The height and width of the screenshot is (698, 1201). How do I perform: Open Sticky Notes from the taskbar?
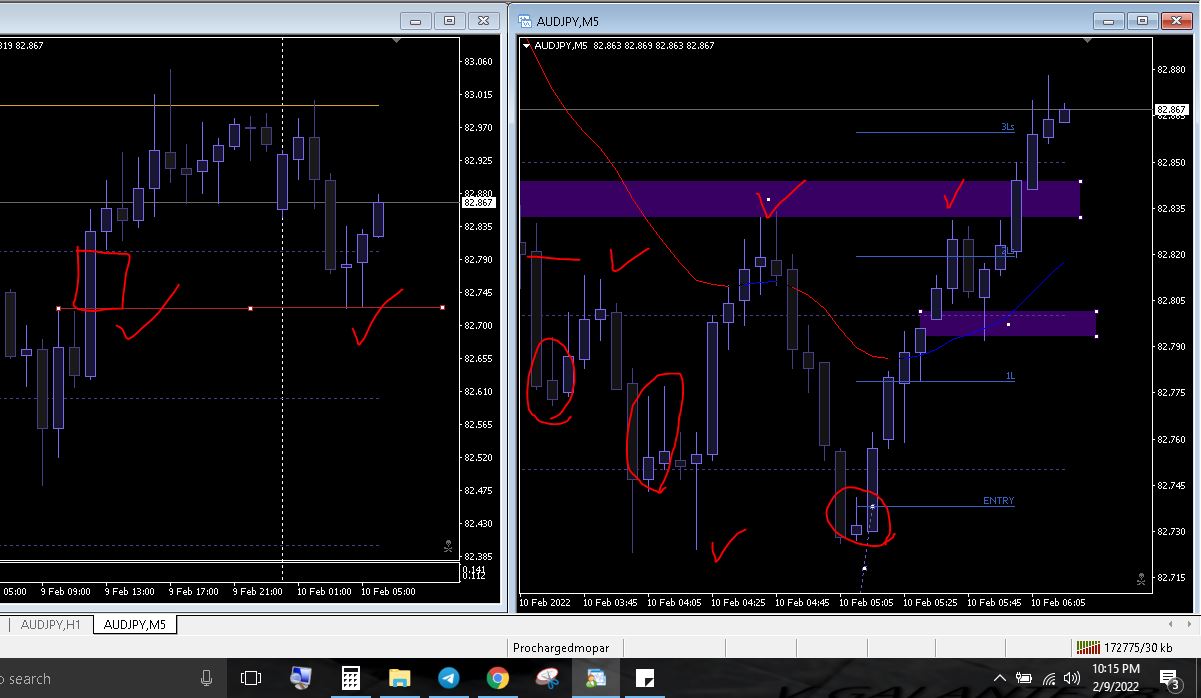(x=645, y=679)
